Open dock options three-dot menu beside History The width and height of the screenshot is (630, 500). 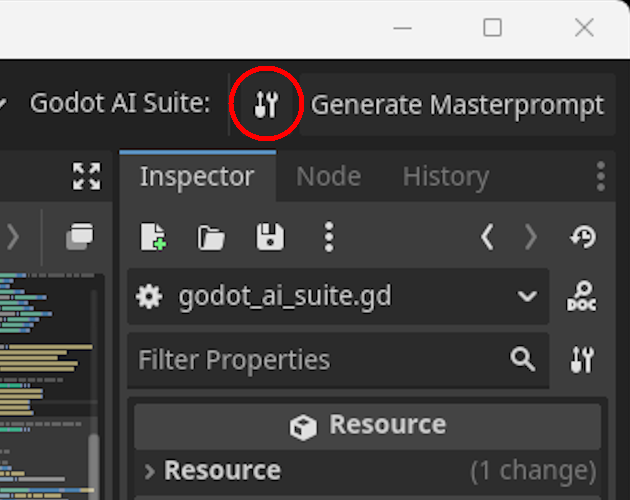pyautogui.click(x=601, y=176)
